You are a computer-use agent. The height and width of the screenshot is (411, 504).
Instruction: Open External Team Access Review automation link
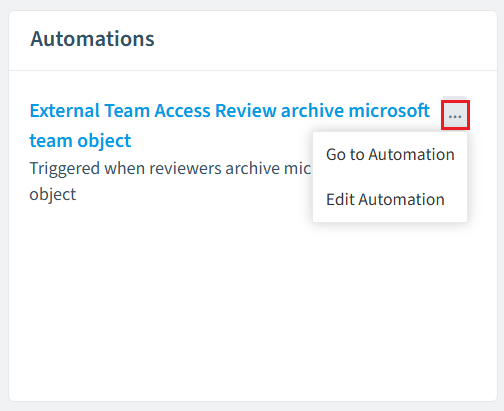(230, 125)
